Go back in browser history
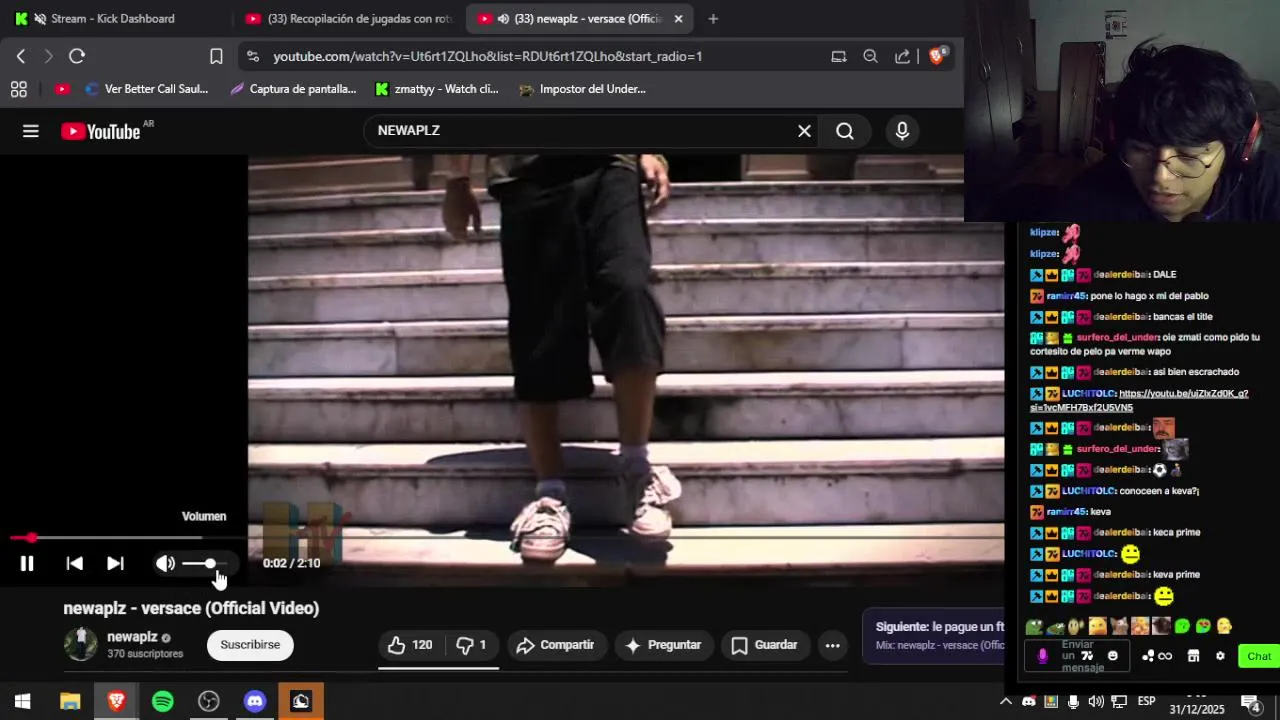The width and height of the screenshot is (1280, 720). coord(21,56)
